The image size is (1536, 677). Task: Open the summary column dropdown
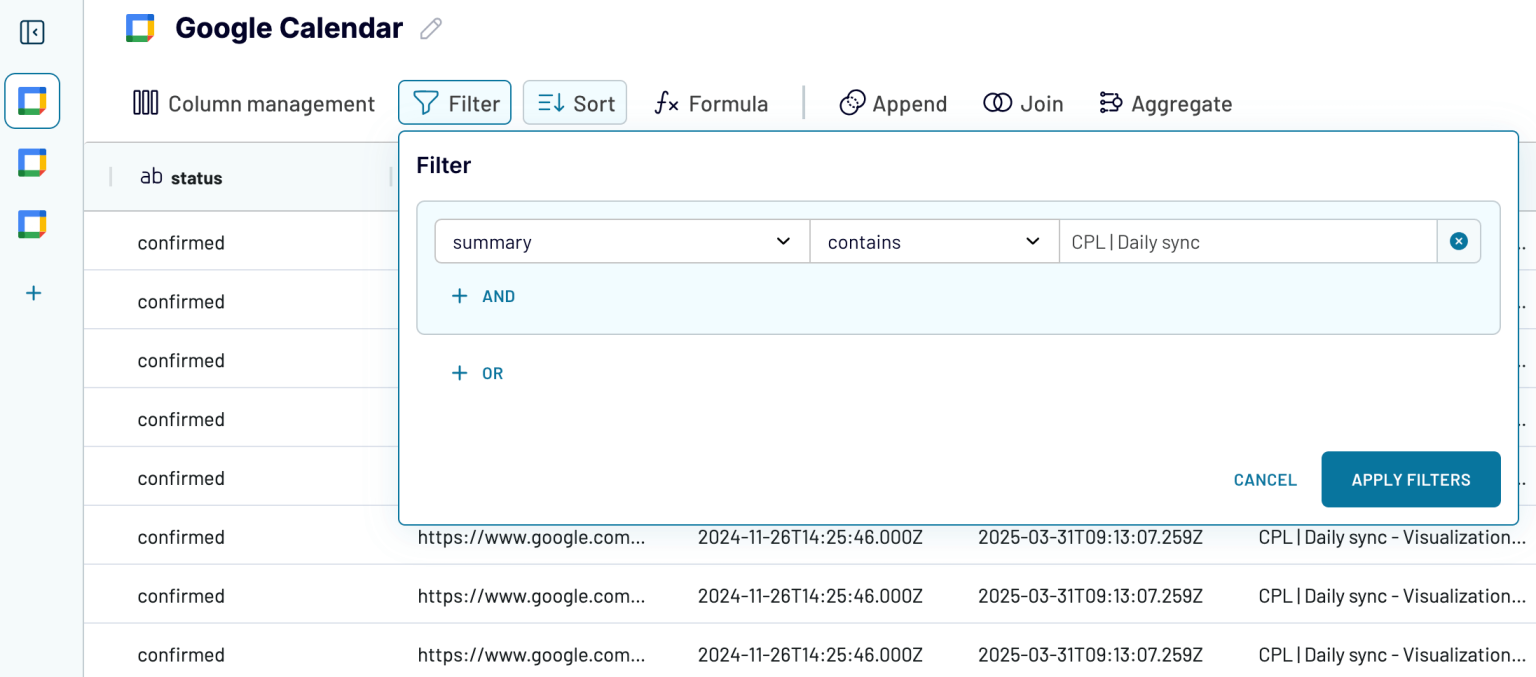[620, 241]
